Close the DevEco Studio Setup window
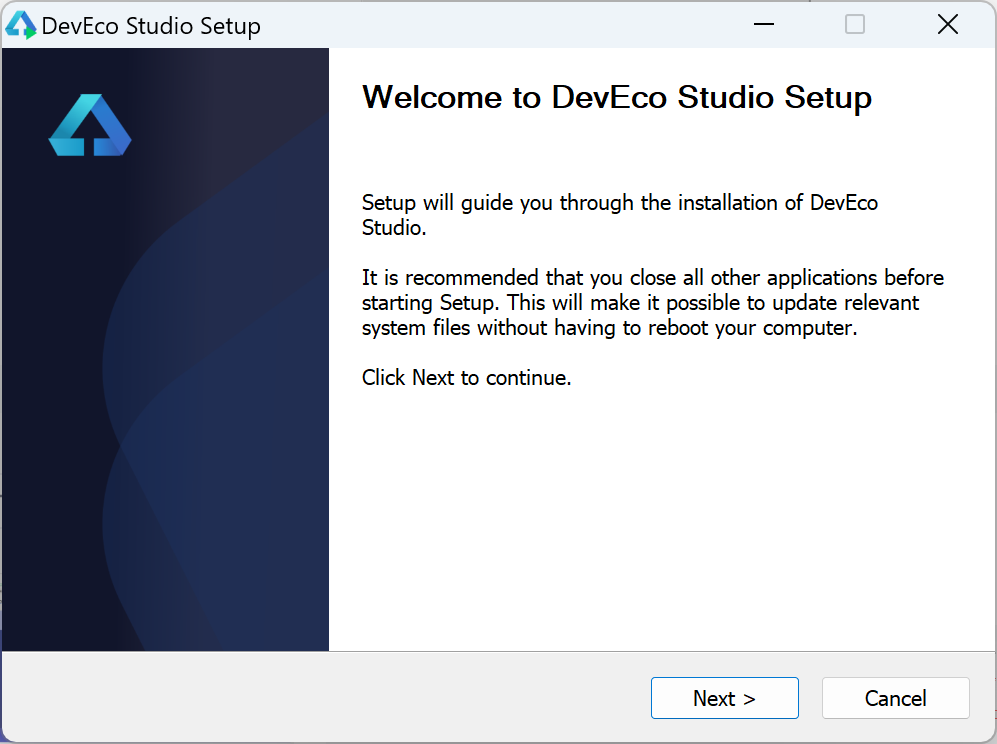The width and height of the screenshot is (997, 744). (x=947, y=25)
